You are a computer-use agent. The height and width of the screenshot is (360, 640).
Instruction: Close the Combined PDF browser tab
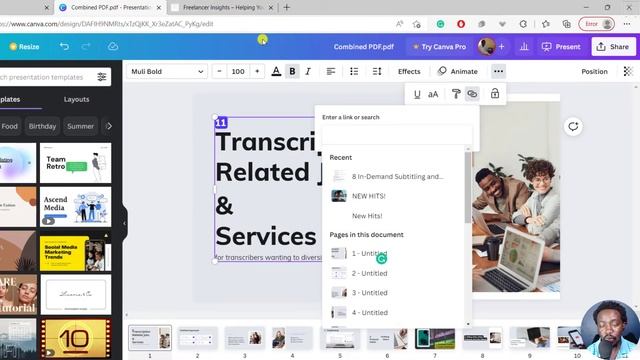coord(159,7)
